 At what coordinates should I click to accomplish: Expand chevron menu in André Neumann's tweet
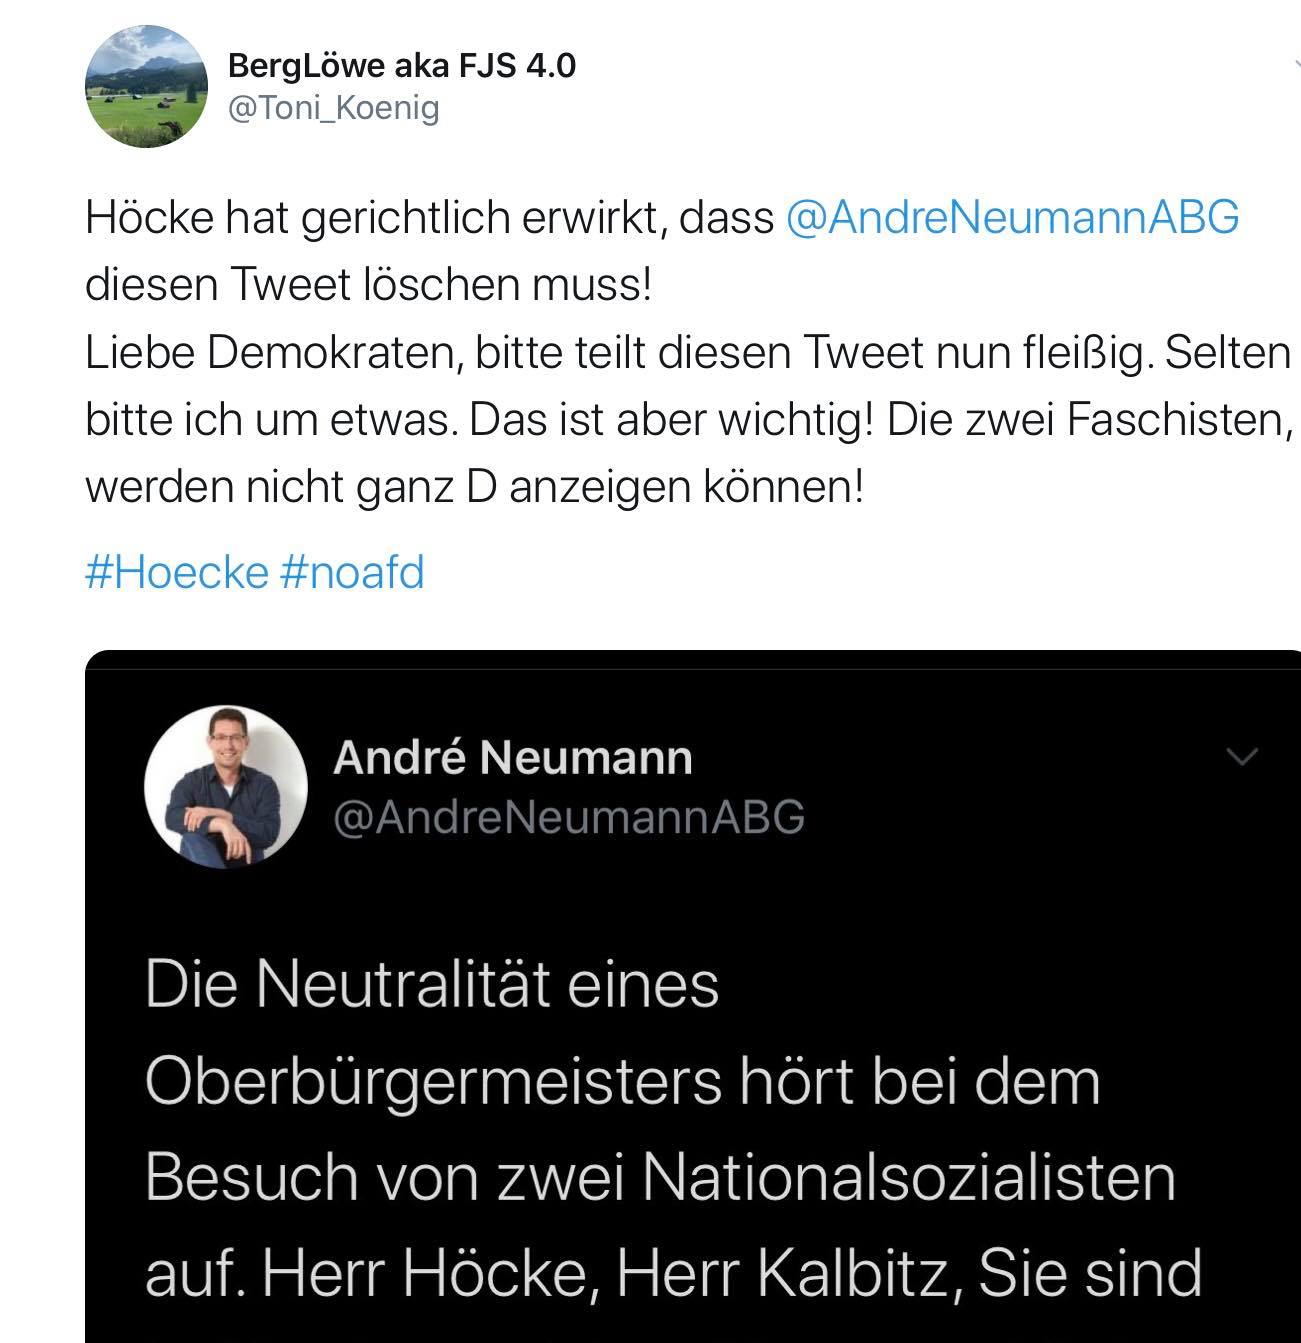1241,757
